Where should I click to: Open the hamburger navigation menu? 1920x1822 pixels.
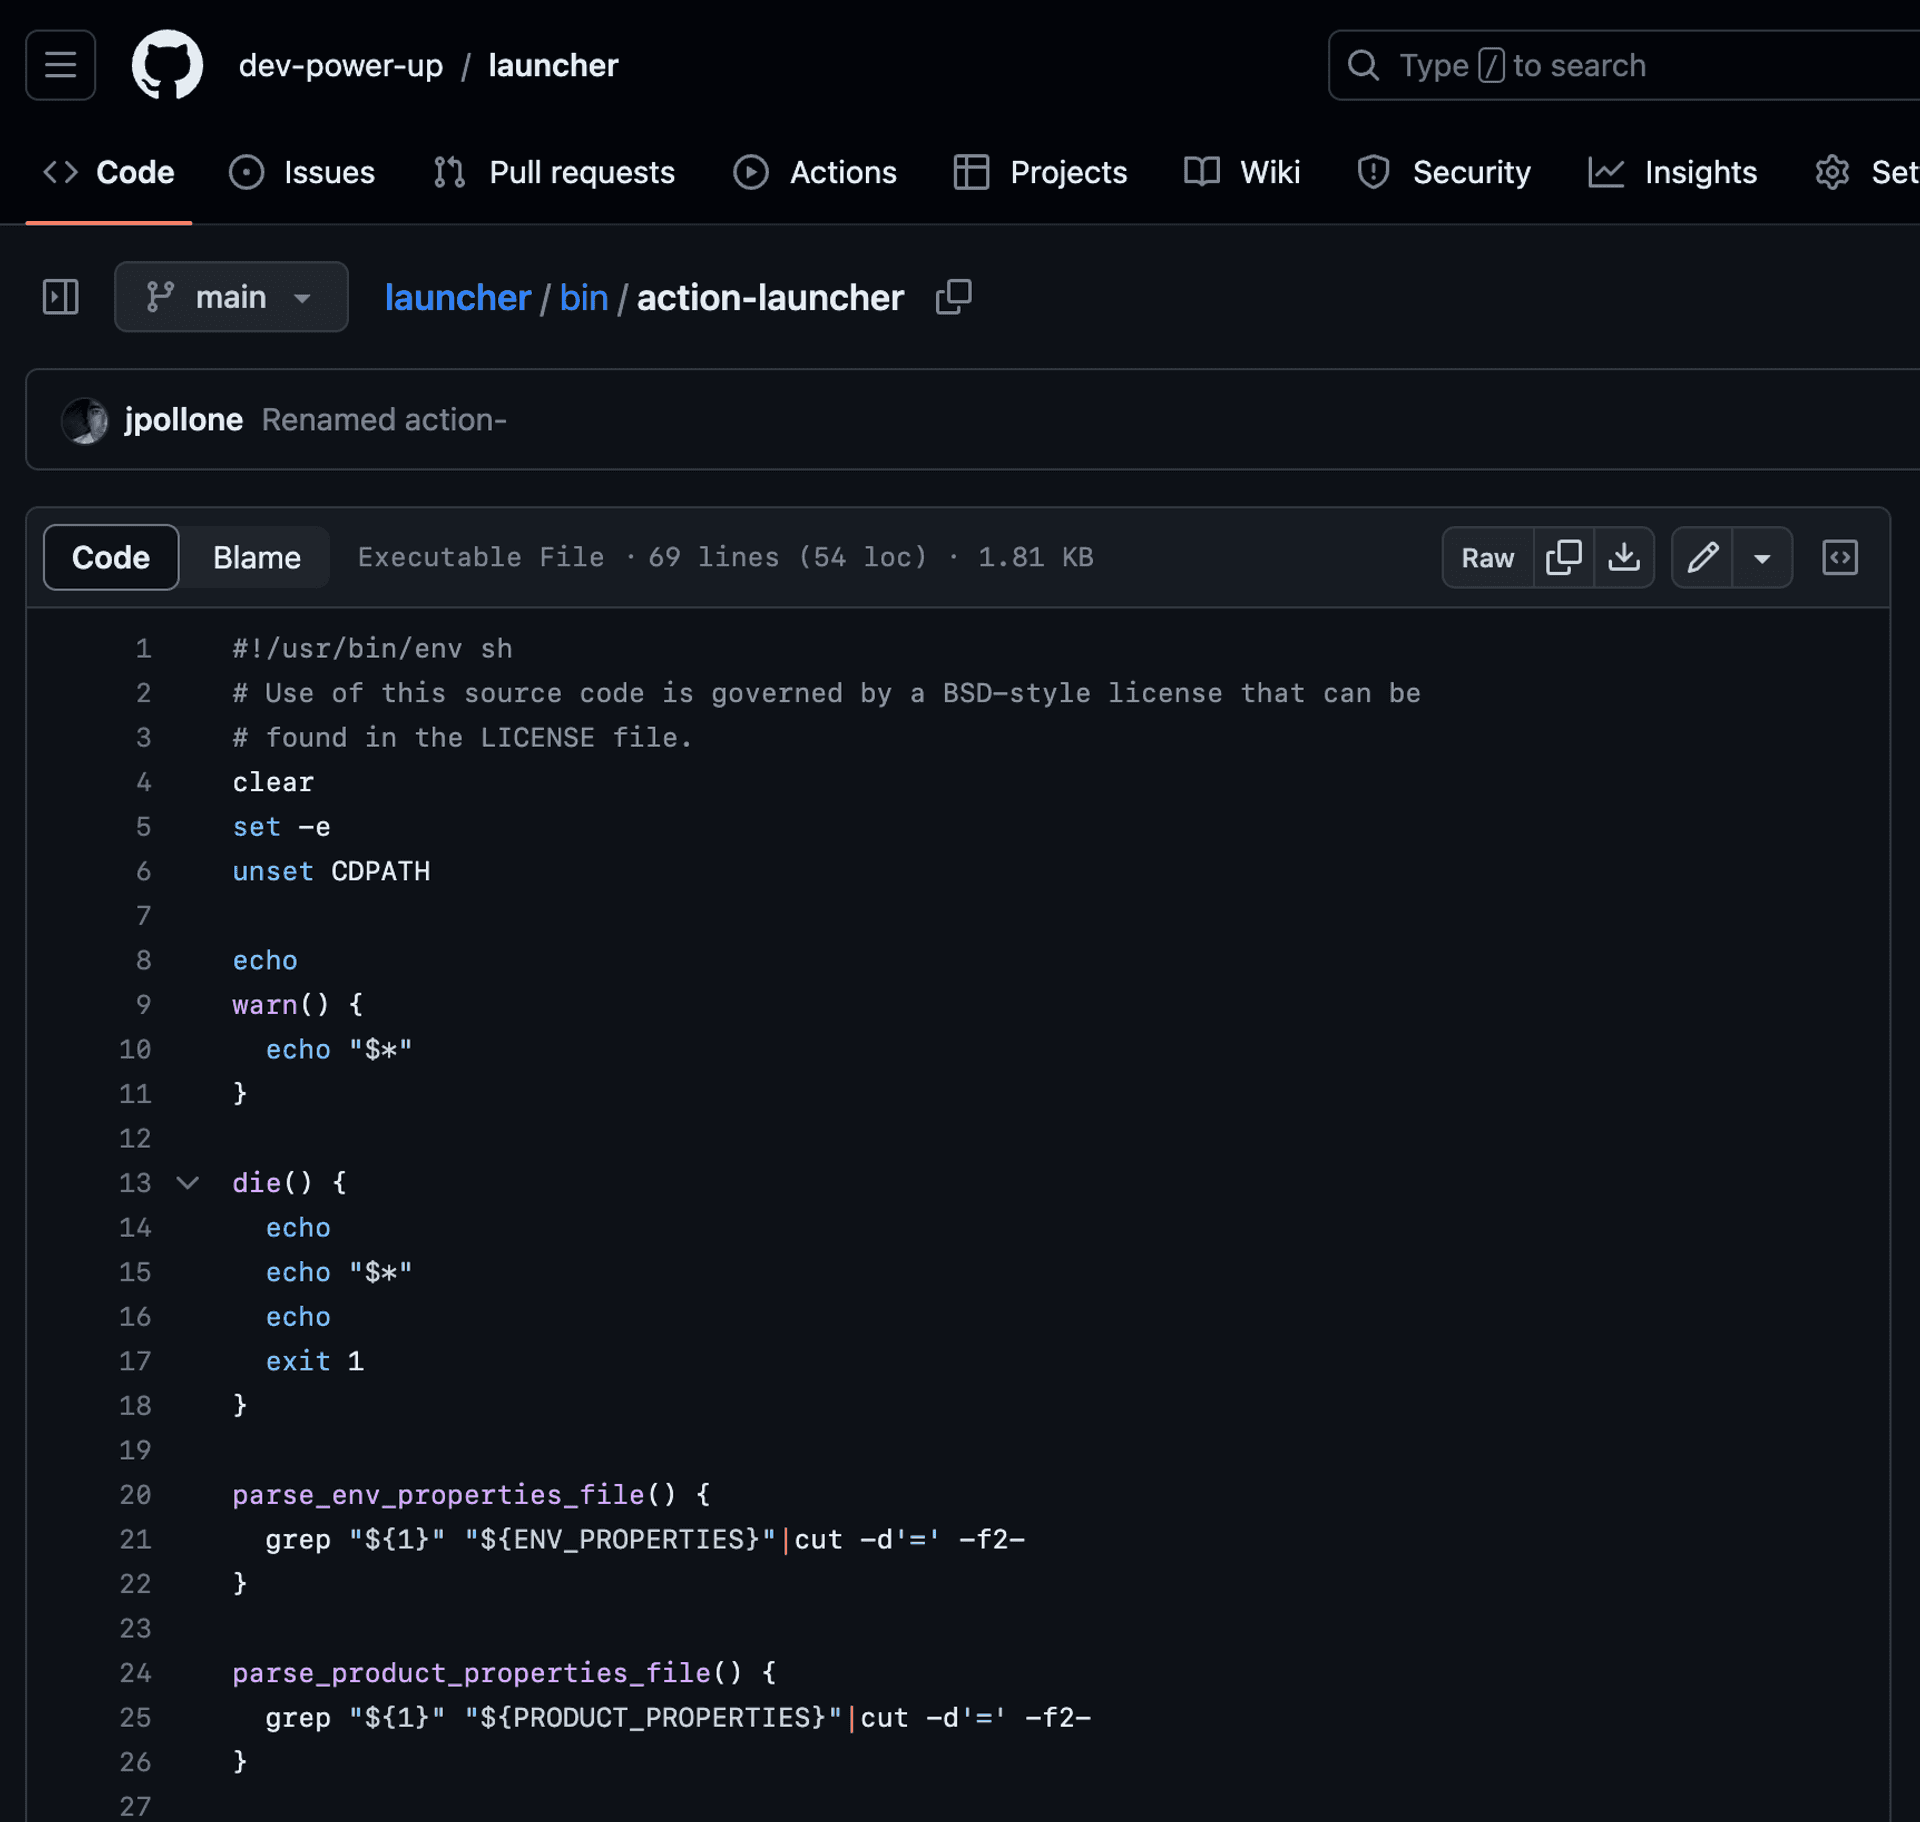coord(60,65)
